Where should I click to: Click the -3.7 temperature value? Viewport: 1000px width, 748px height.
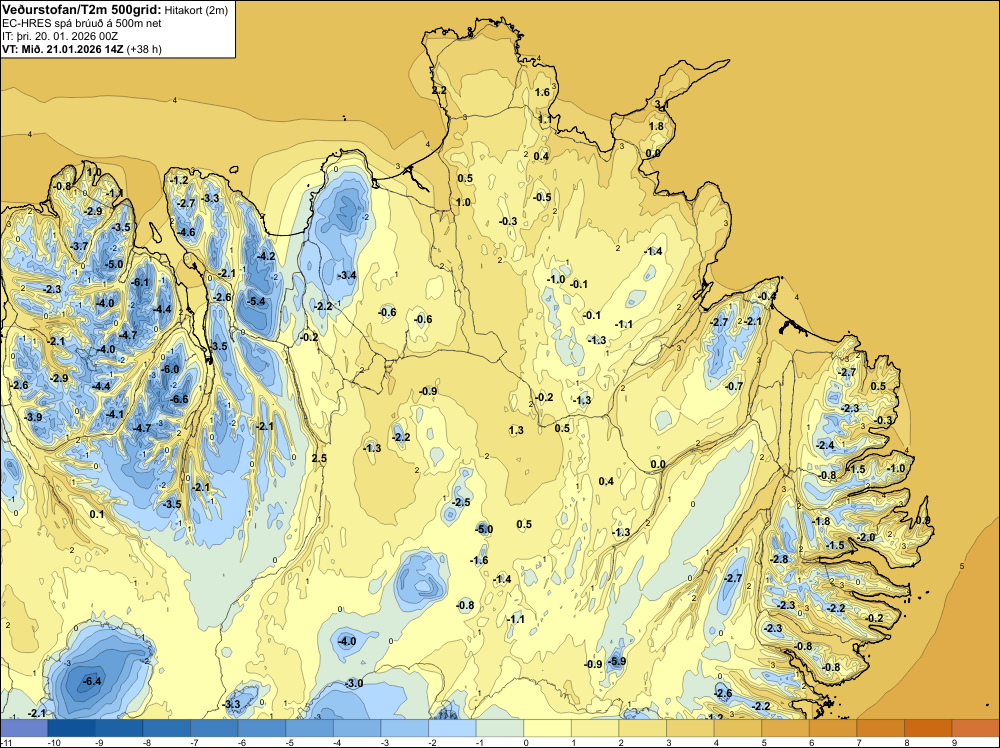pos(79,246)
